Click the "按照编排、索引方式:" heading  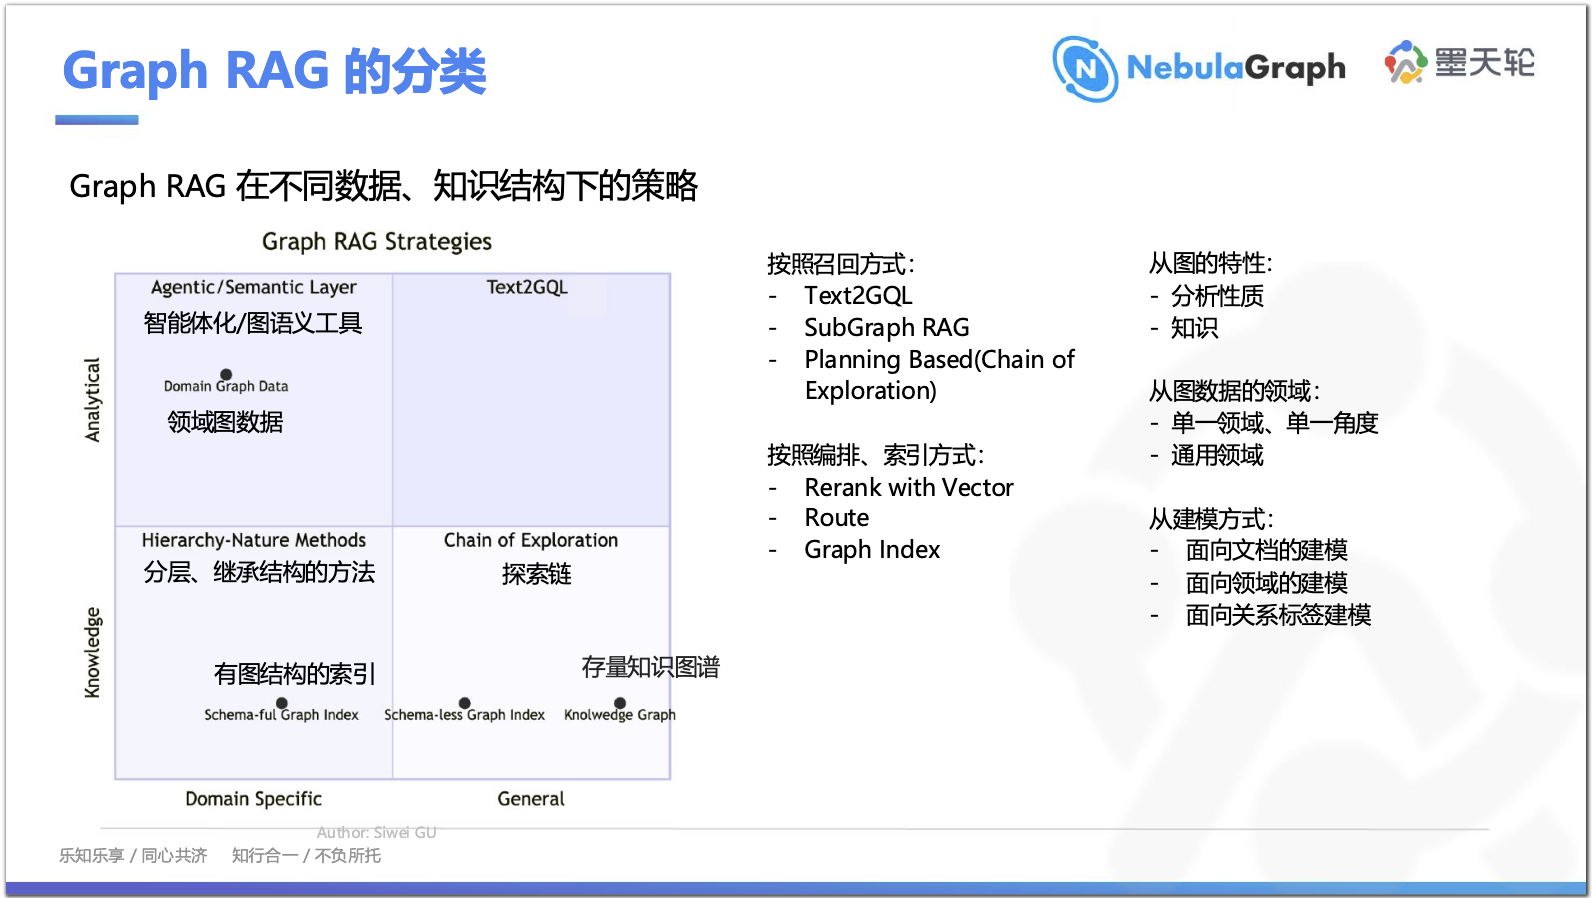click(x=876, y=456)
